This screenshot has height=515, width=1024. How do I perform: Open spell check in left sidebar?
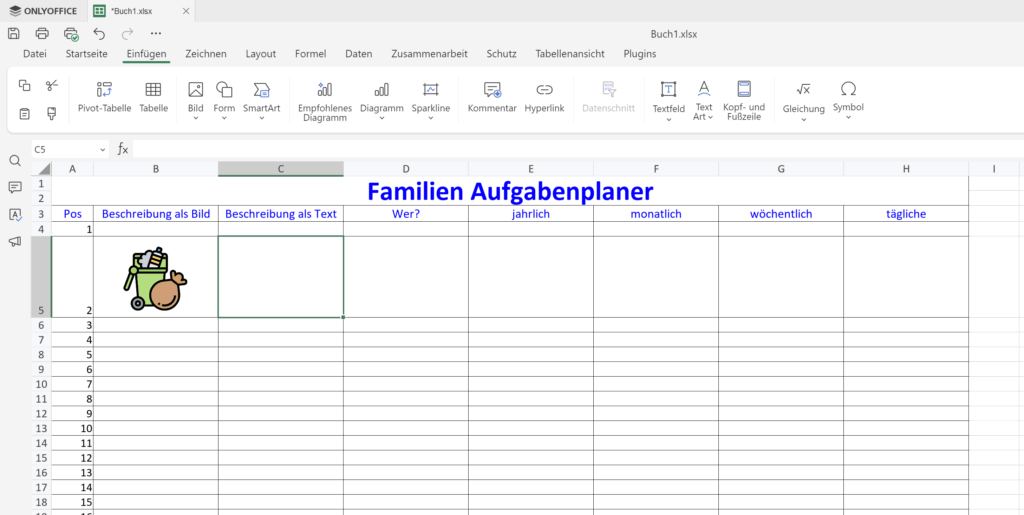click(15, 214)
